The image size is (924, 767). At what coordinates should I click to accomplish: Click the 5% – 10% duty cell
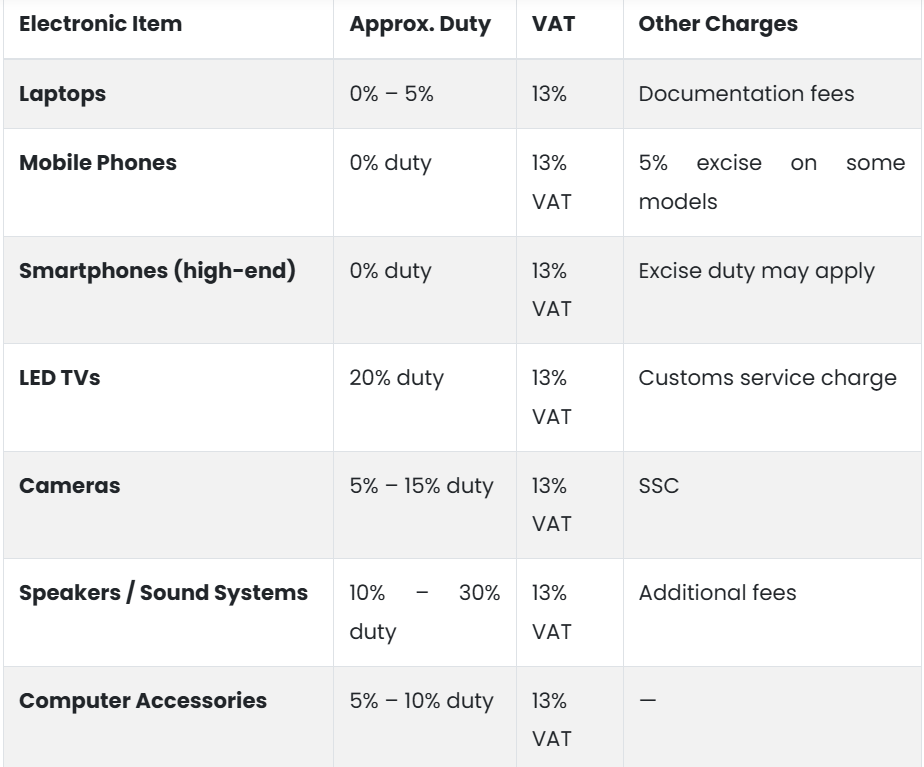(421, 701)
